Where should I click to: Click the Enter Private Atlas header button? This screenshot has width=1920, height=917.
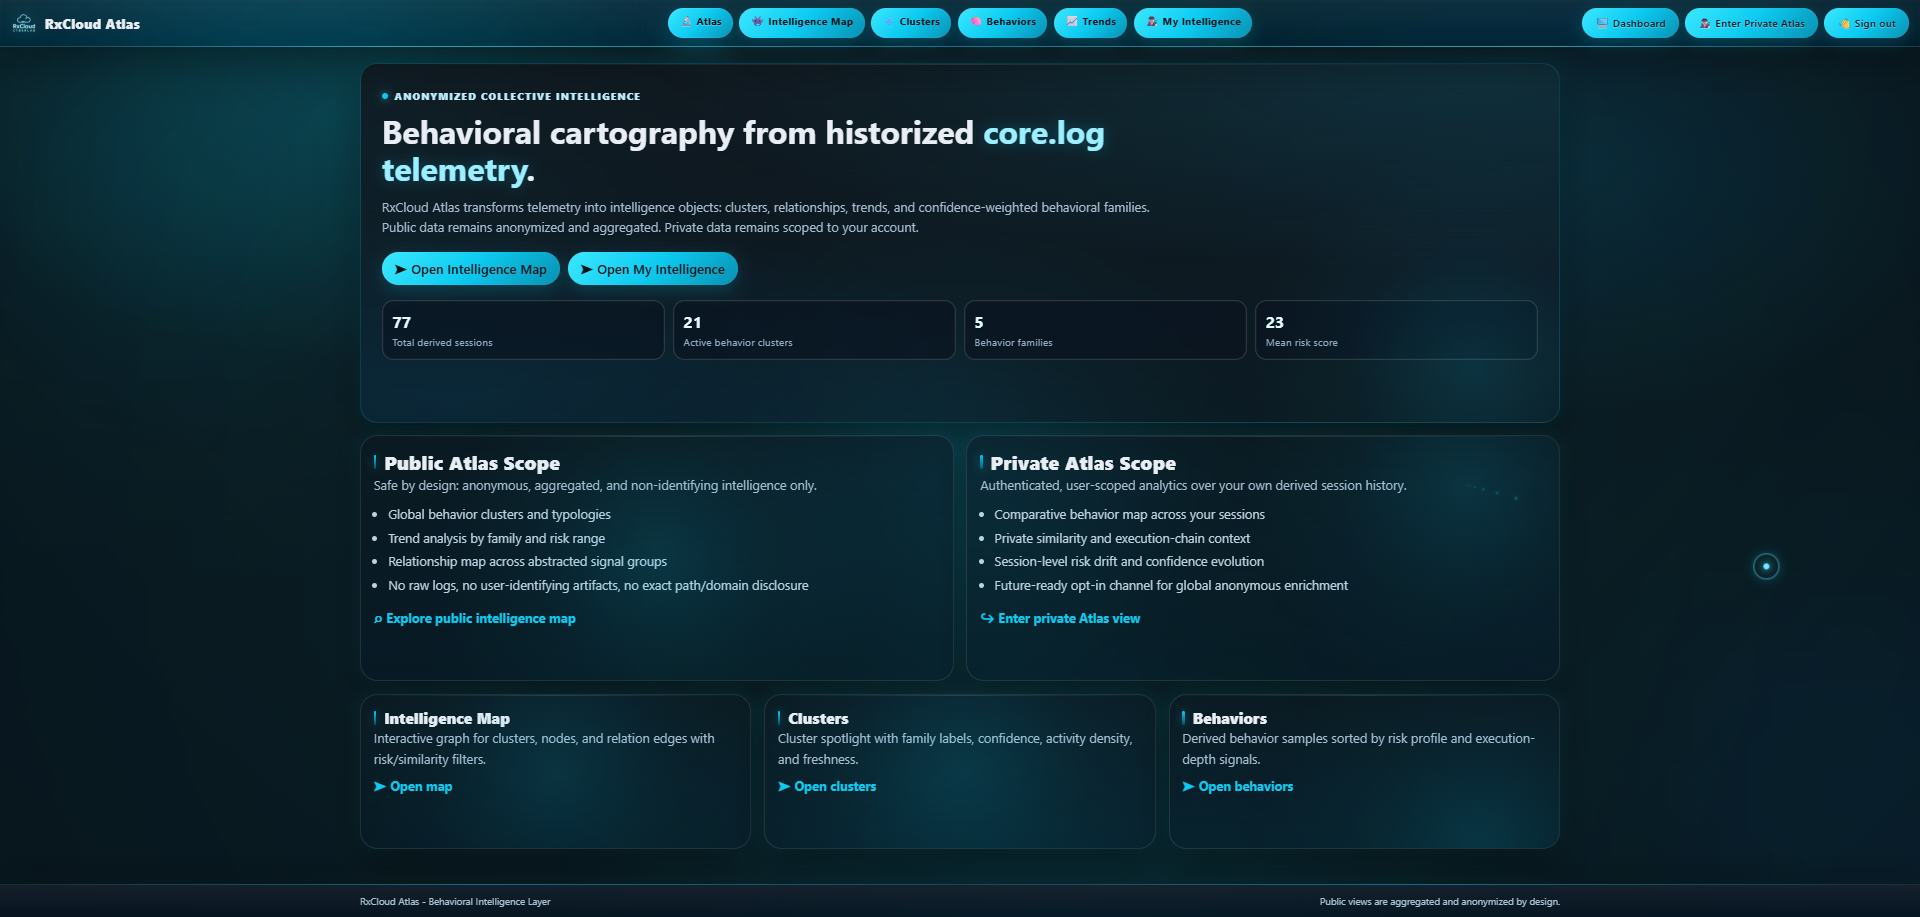click(1751, 23)
